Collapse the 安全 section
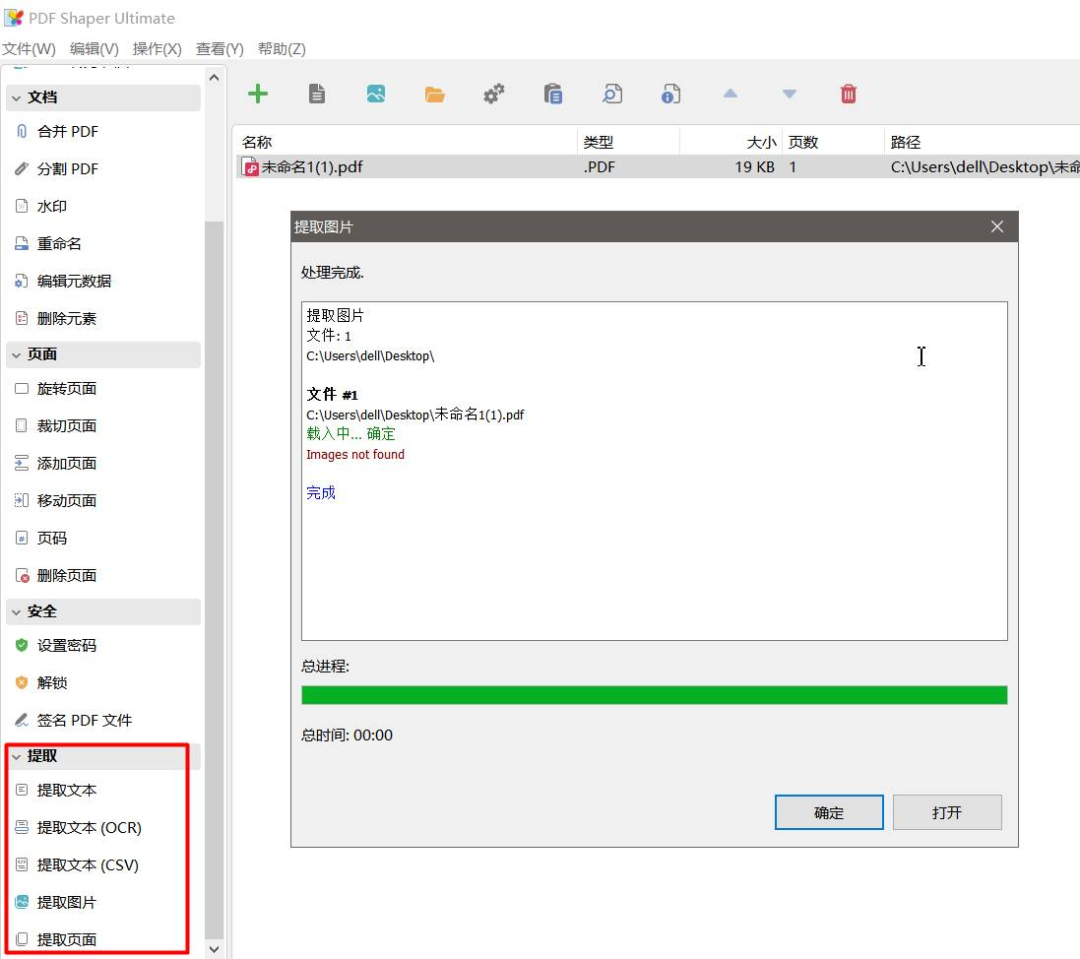This screenshot has height=959, width=1080. pyautogui.click(x=103, y=612)
